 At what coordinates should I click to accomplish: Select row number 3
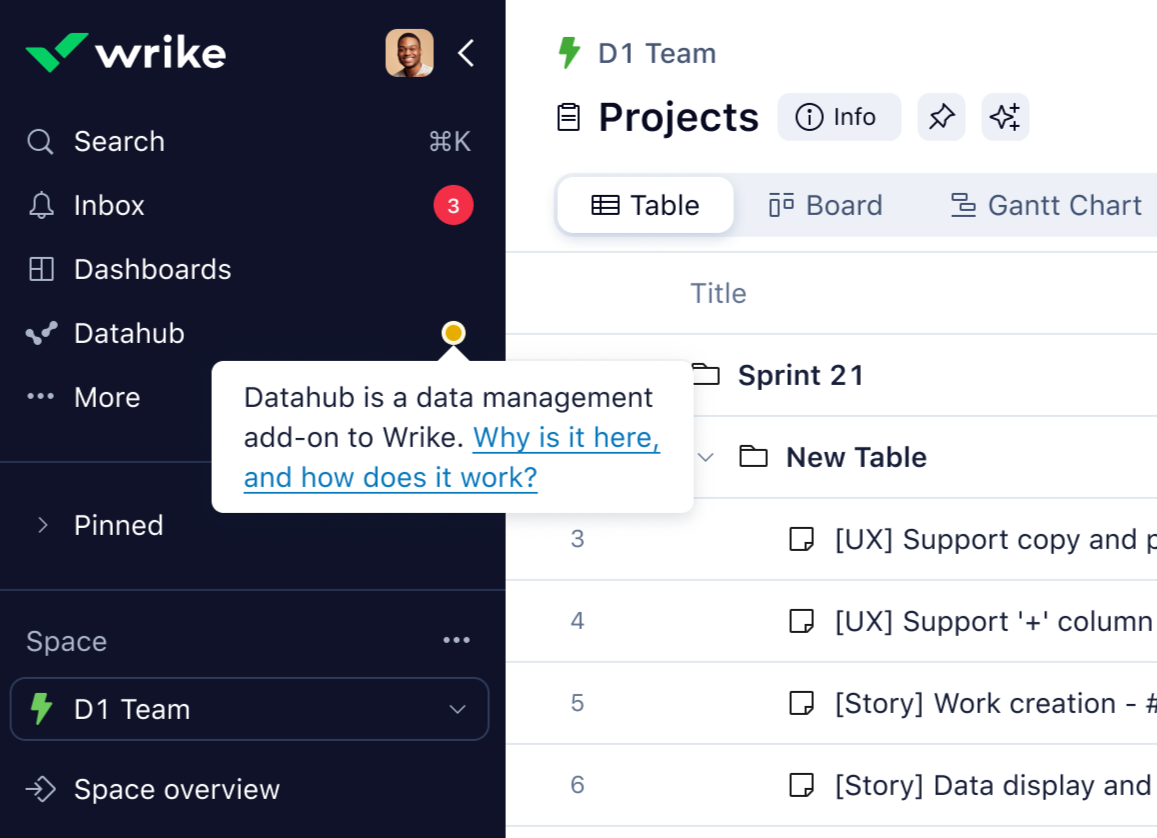(577, 539)
